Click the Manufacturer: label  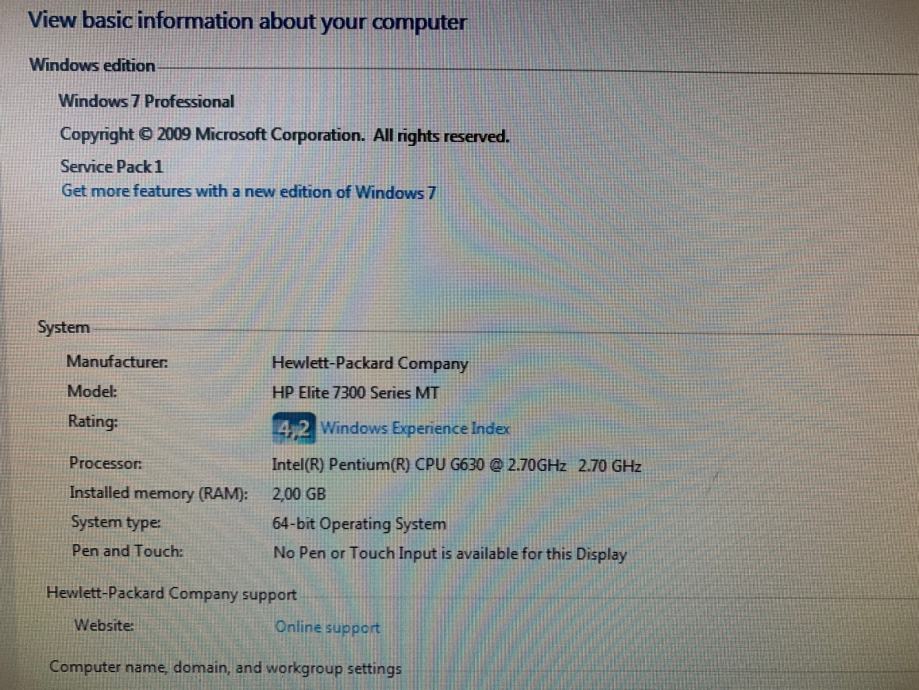click(x=117, y=362)
